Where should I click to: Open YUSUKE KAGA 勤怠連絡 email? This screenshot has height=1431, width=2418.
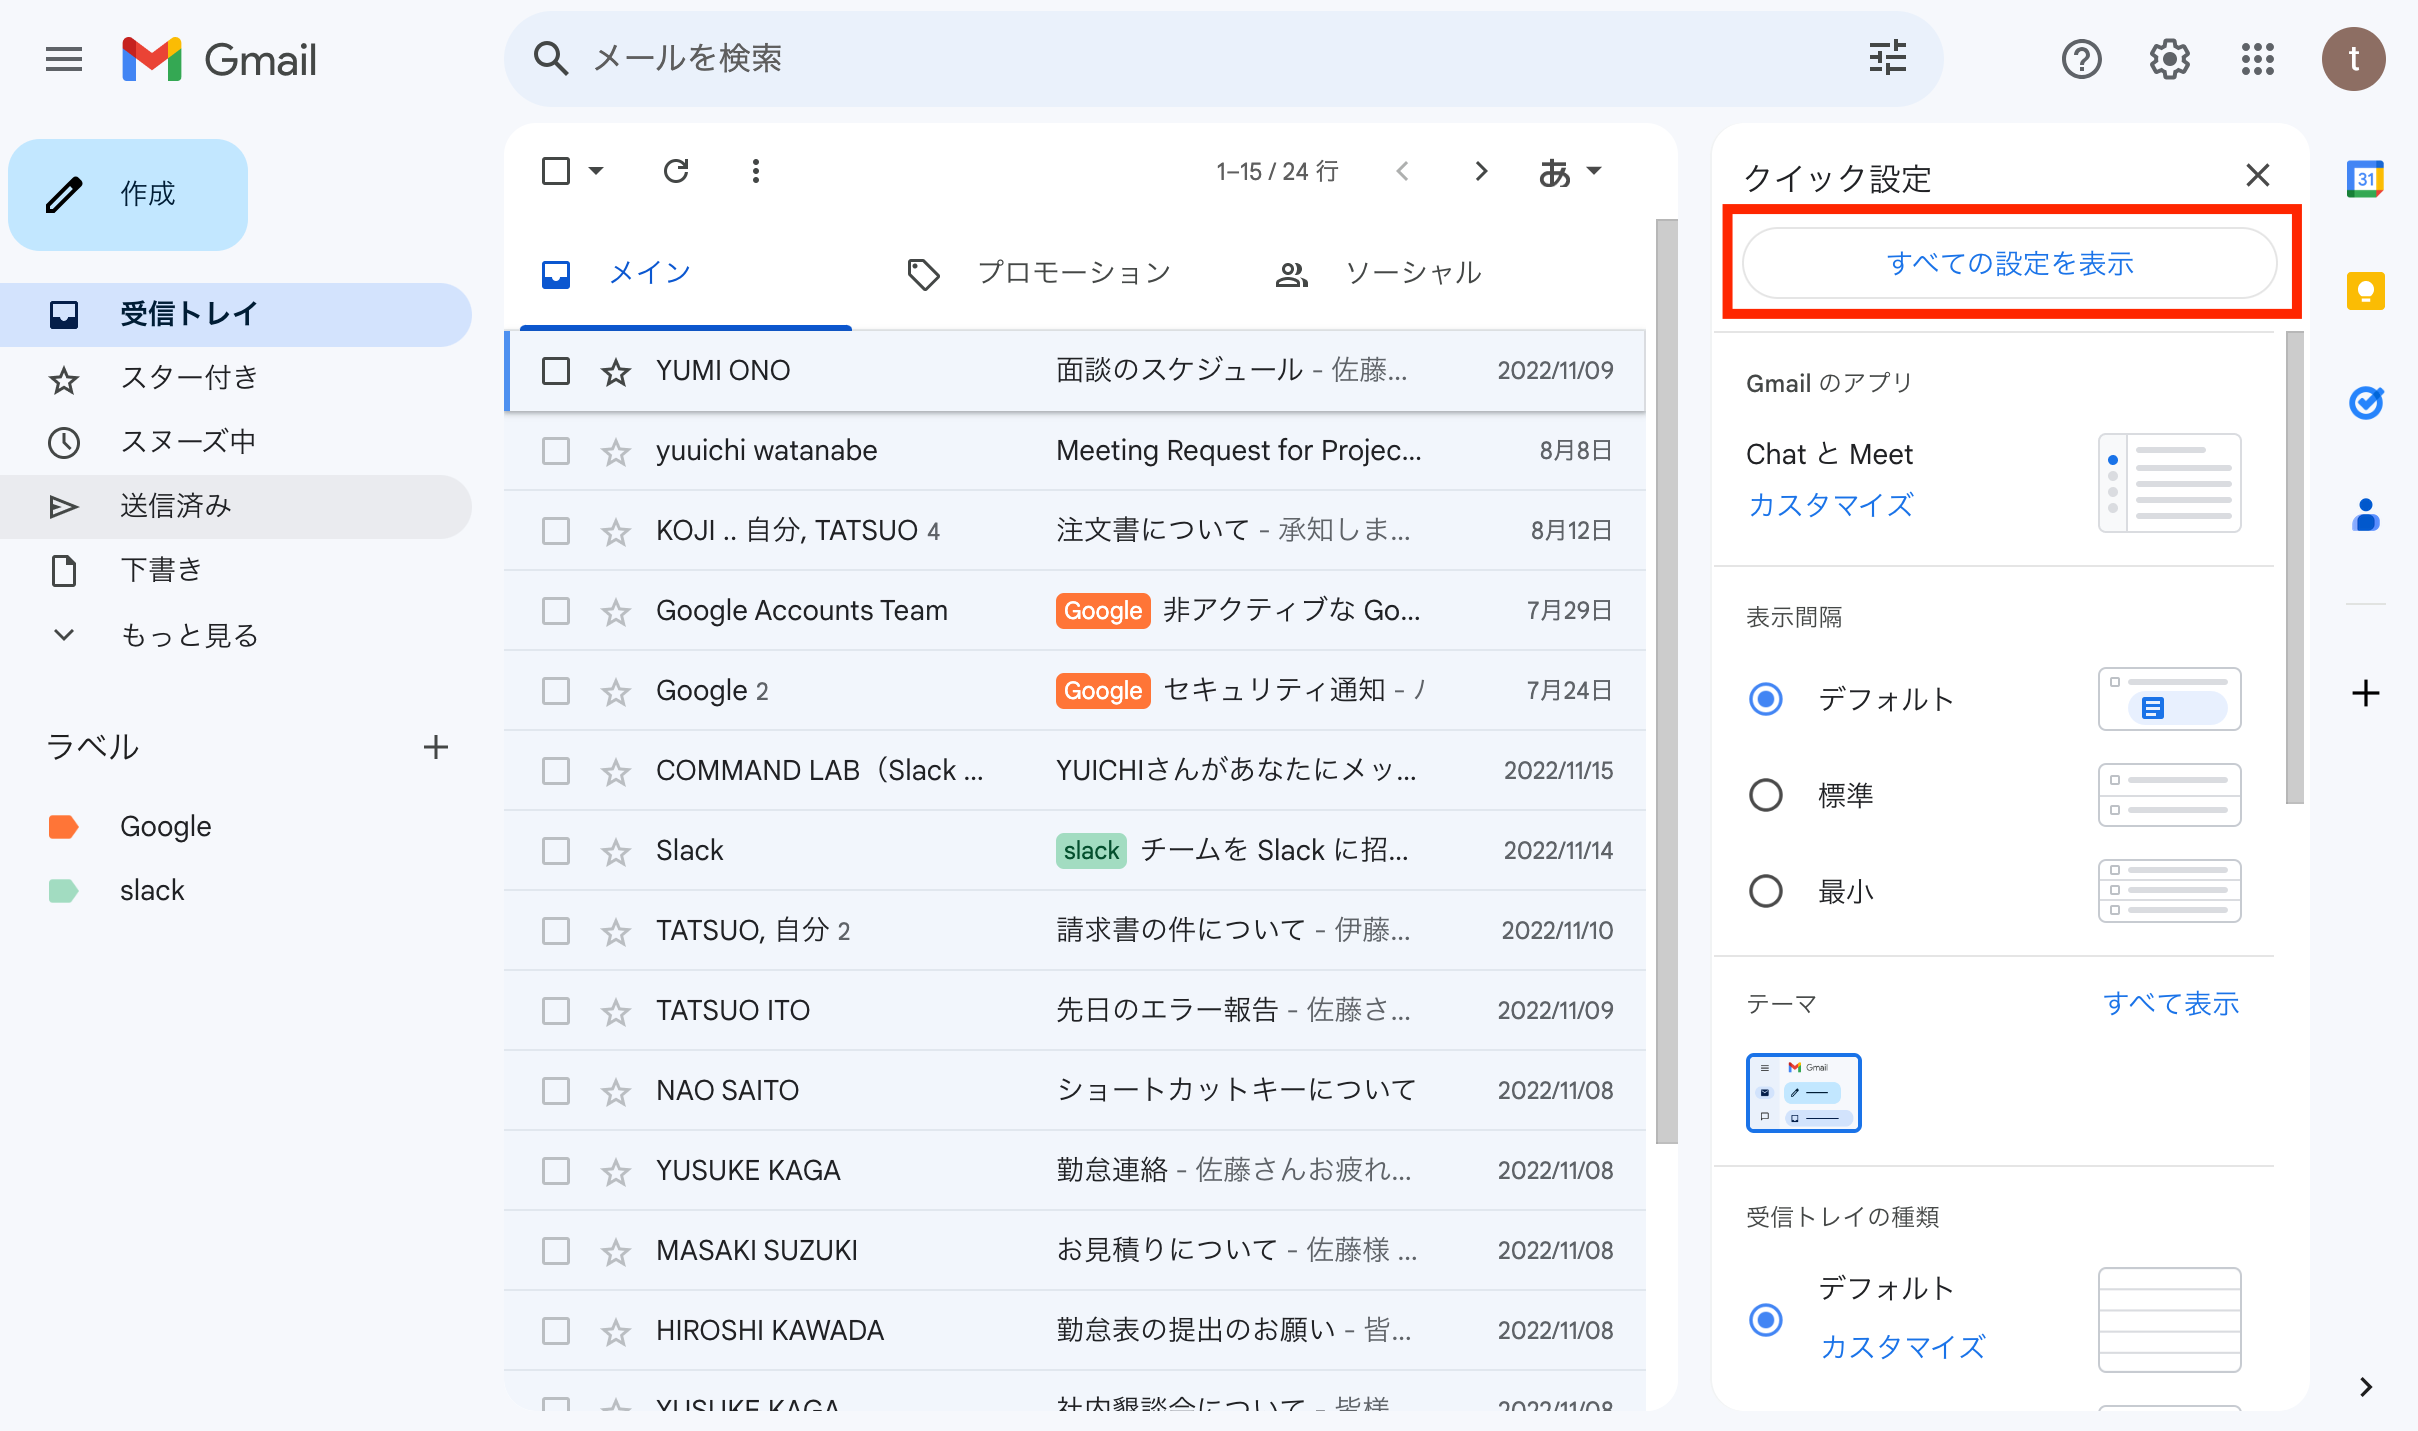pyautogui.click(x=1075, y=1171)
